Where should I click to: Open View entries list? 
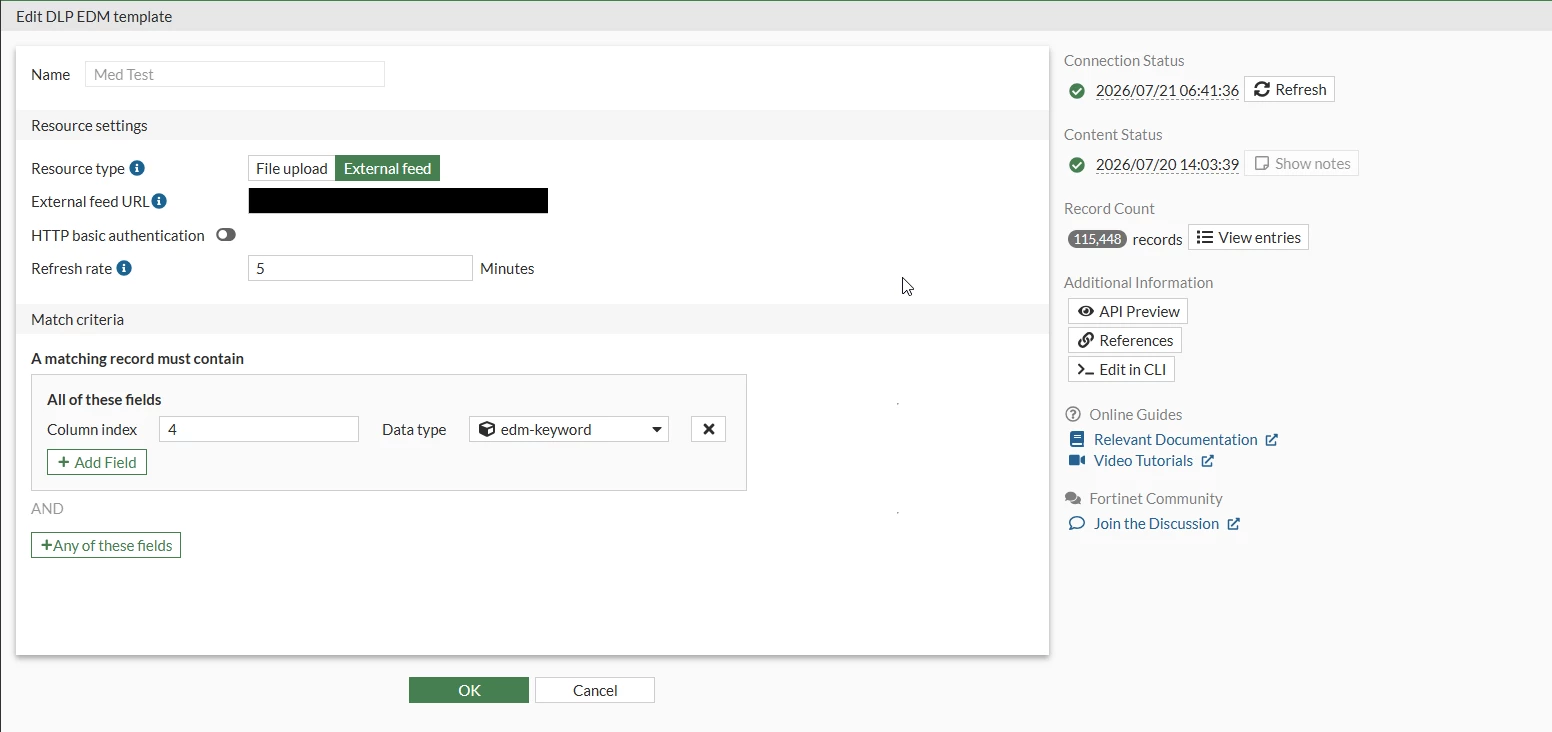pos(1248,237)
